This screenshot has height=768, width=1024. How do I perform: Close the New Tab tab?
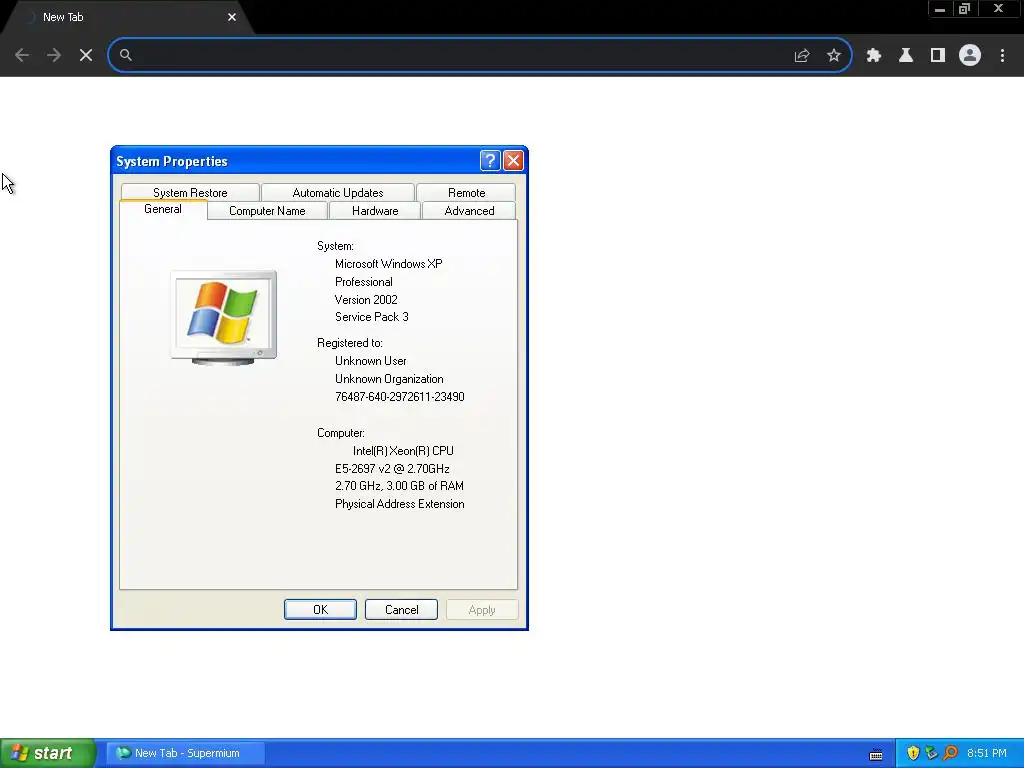click(232, 17)
